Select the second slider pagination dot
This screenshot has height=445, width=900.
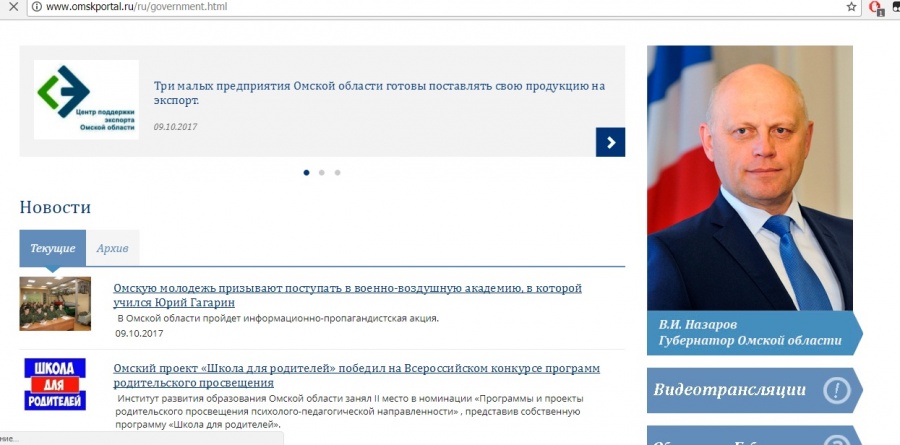321,172
